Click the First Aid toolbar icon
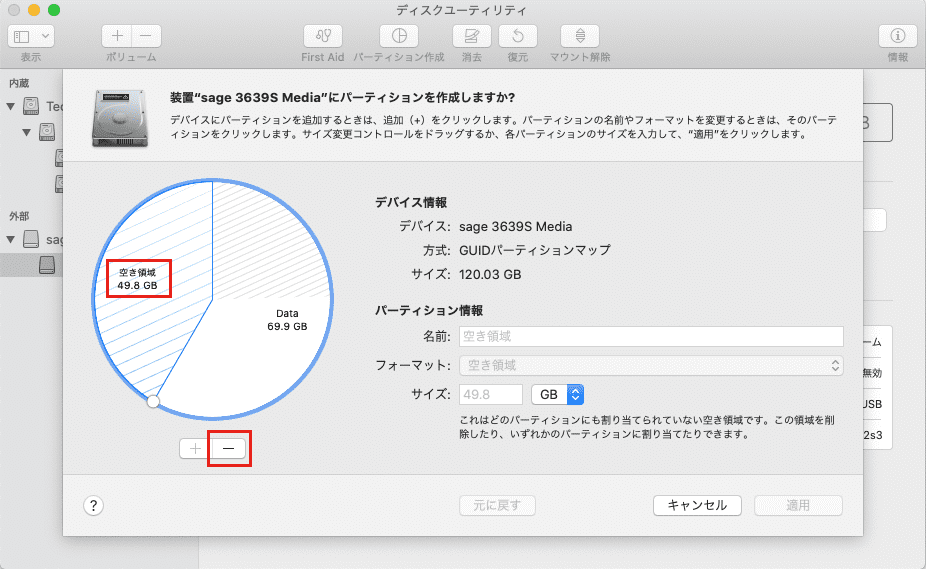926x569 pixels. point(322,36)
